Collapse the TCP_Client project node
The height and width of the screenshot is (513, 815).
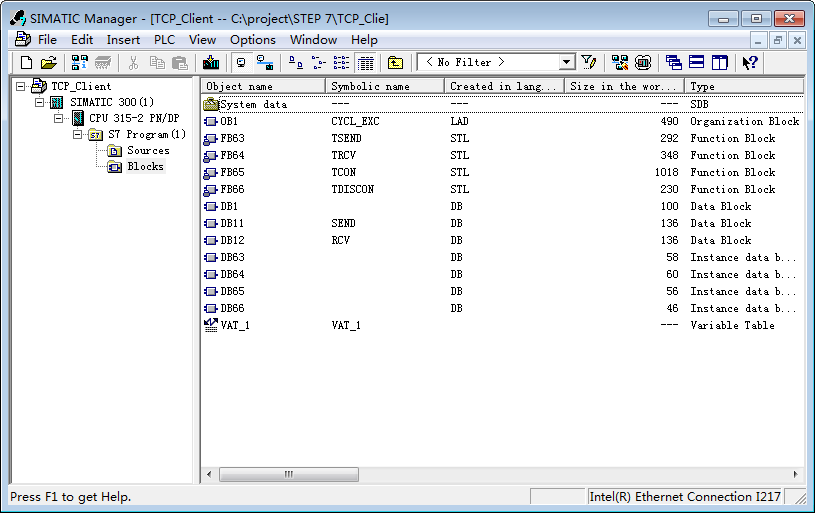(20, 86)
